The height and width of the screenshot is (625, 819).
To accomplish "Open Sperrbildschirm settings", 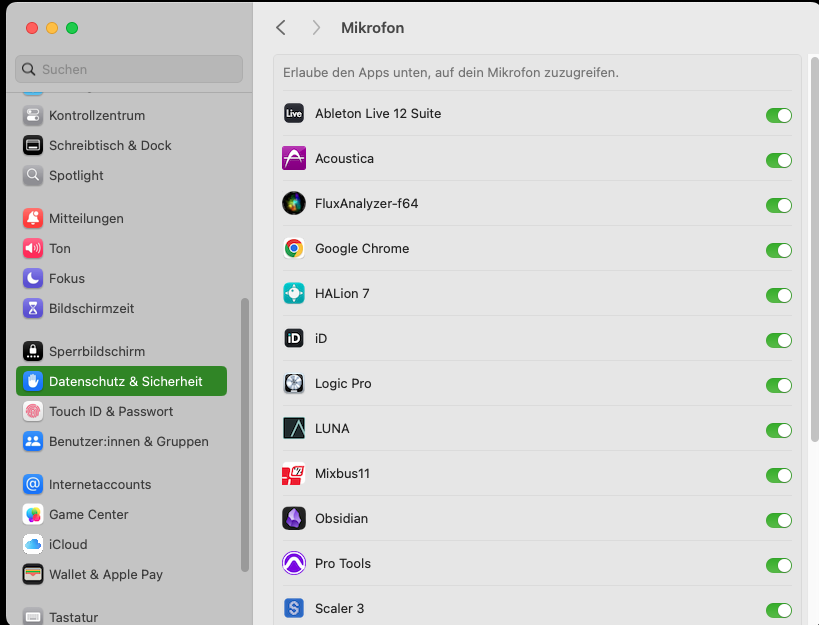I will (121, 351).
